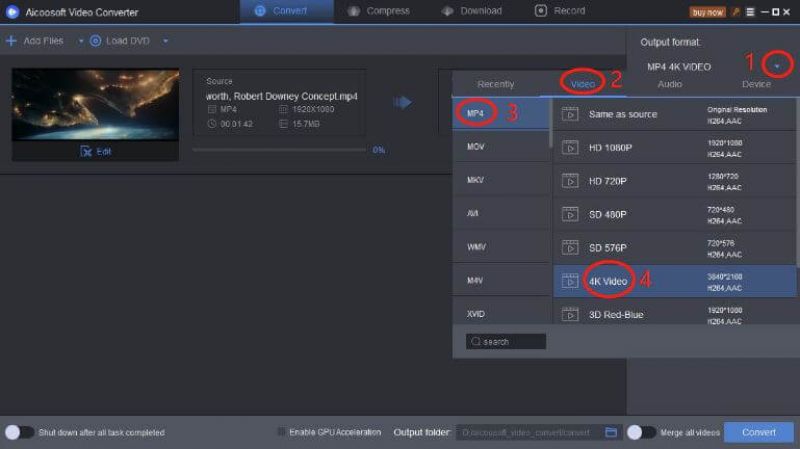800x449 pixels.
Task: Click the Add Files plus icon
Action: click(11, 41)
